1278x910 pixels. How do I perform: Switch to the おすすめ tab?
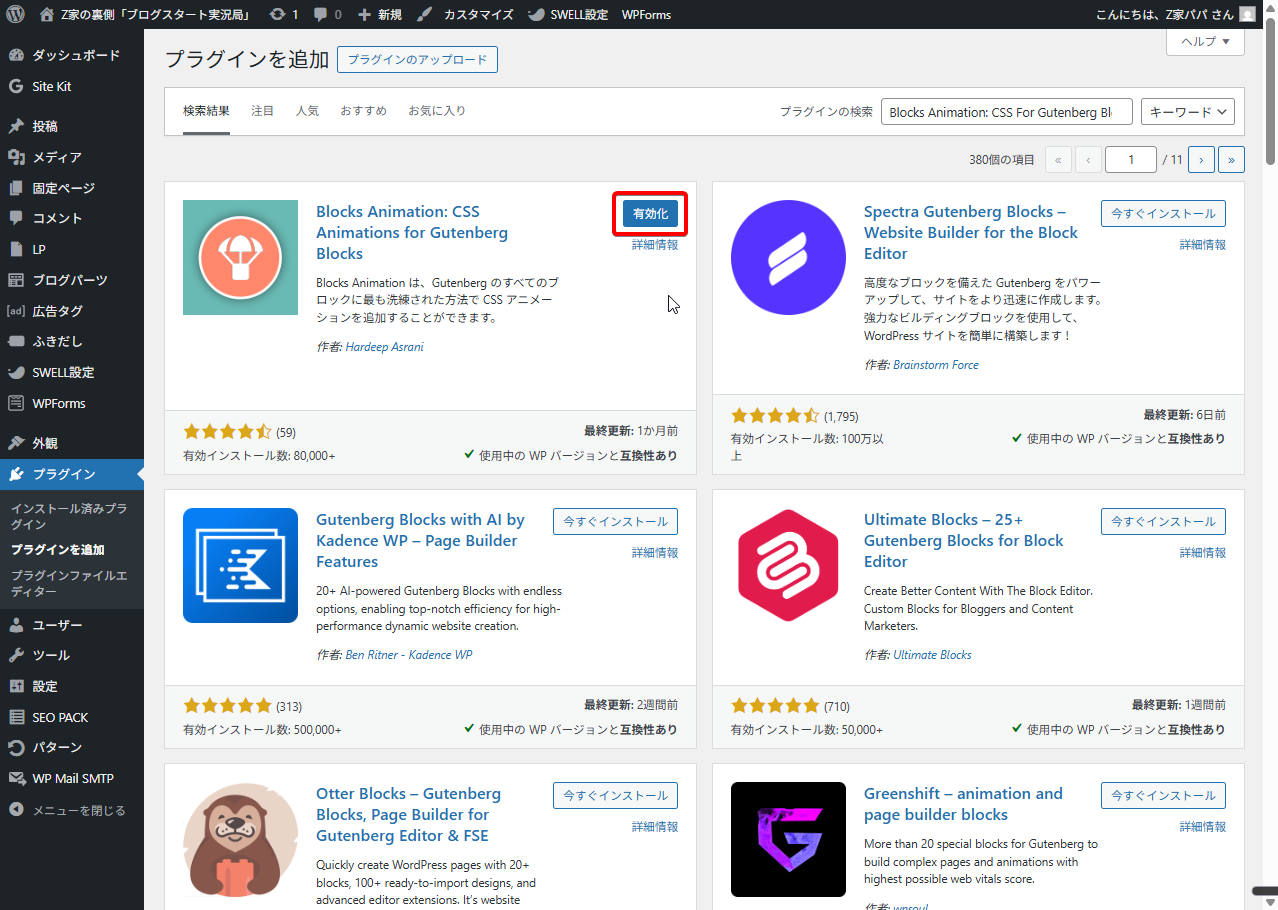pos(363,111)
